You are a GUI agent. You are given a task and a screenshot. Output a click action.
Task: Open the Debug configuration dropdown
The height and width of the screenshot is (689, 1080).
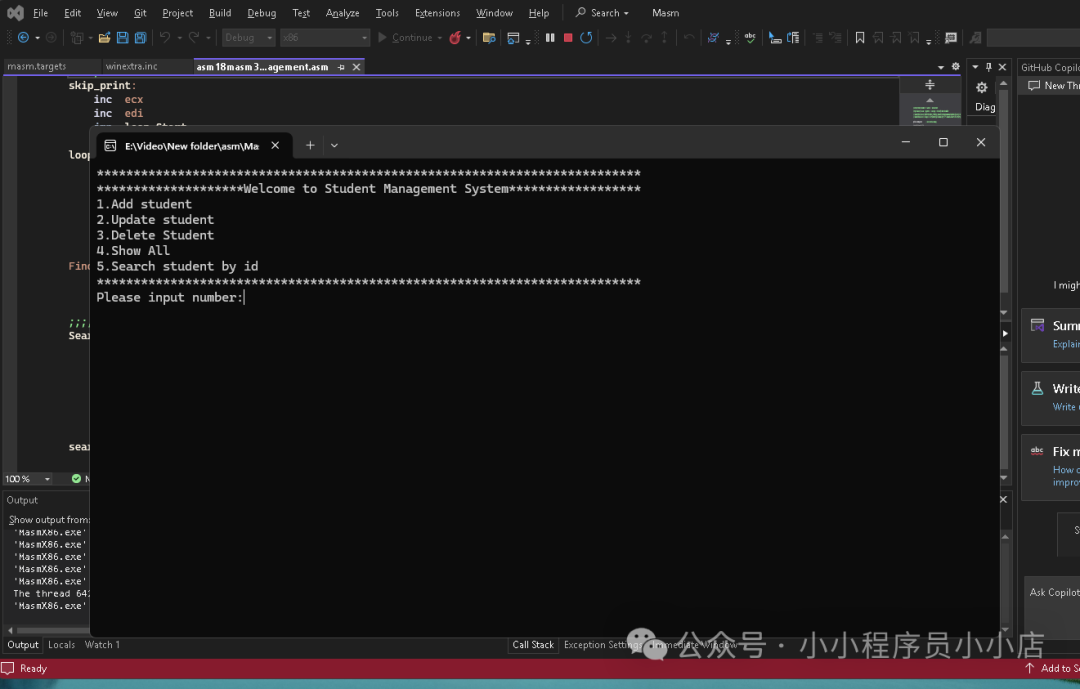point(247,38)
